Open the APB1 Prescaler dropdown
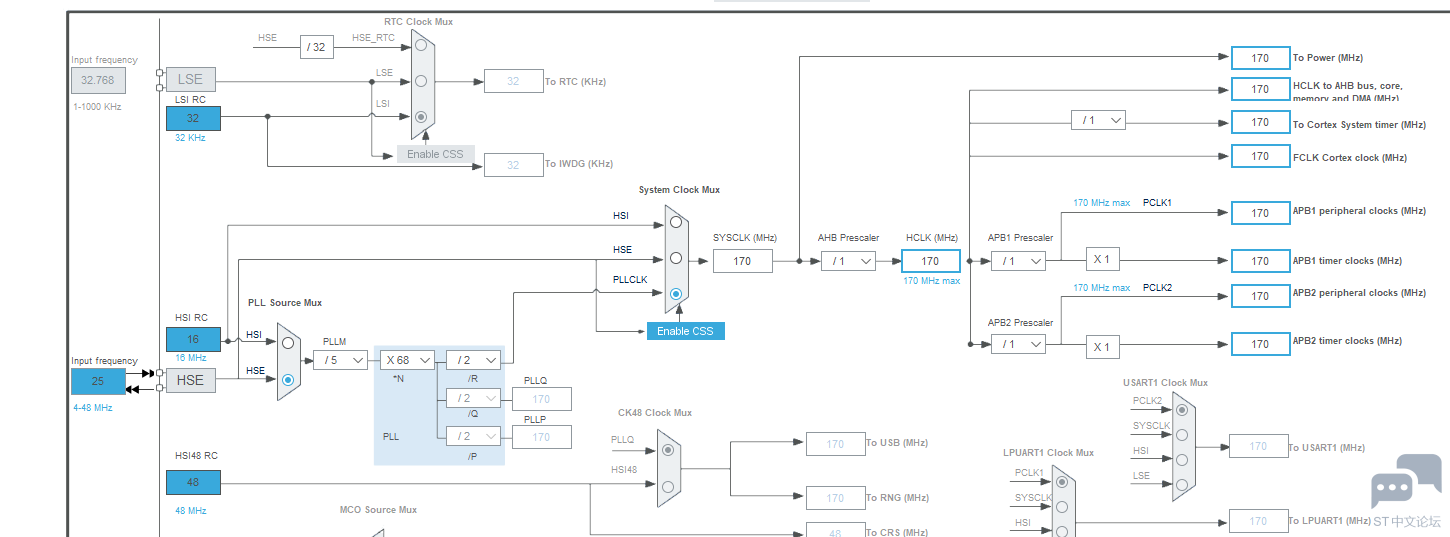 (x=1017, y=261)
